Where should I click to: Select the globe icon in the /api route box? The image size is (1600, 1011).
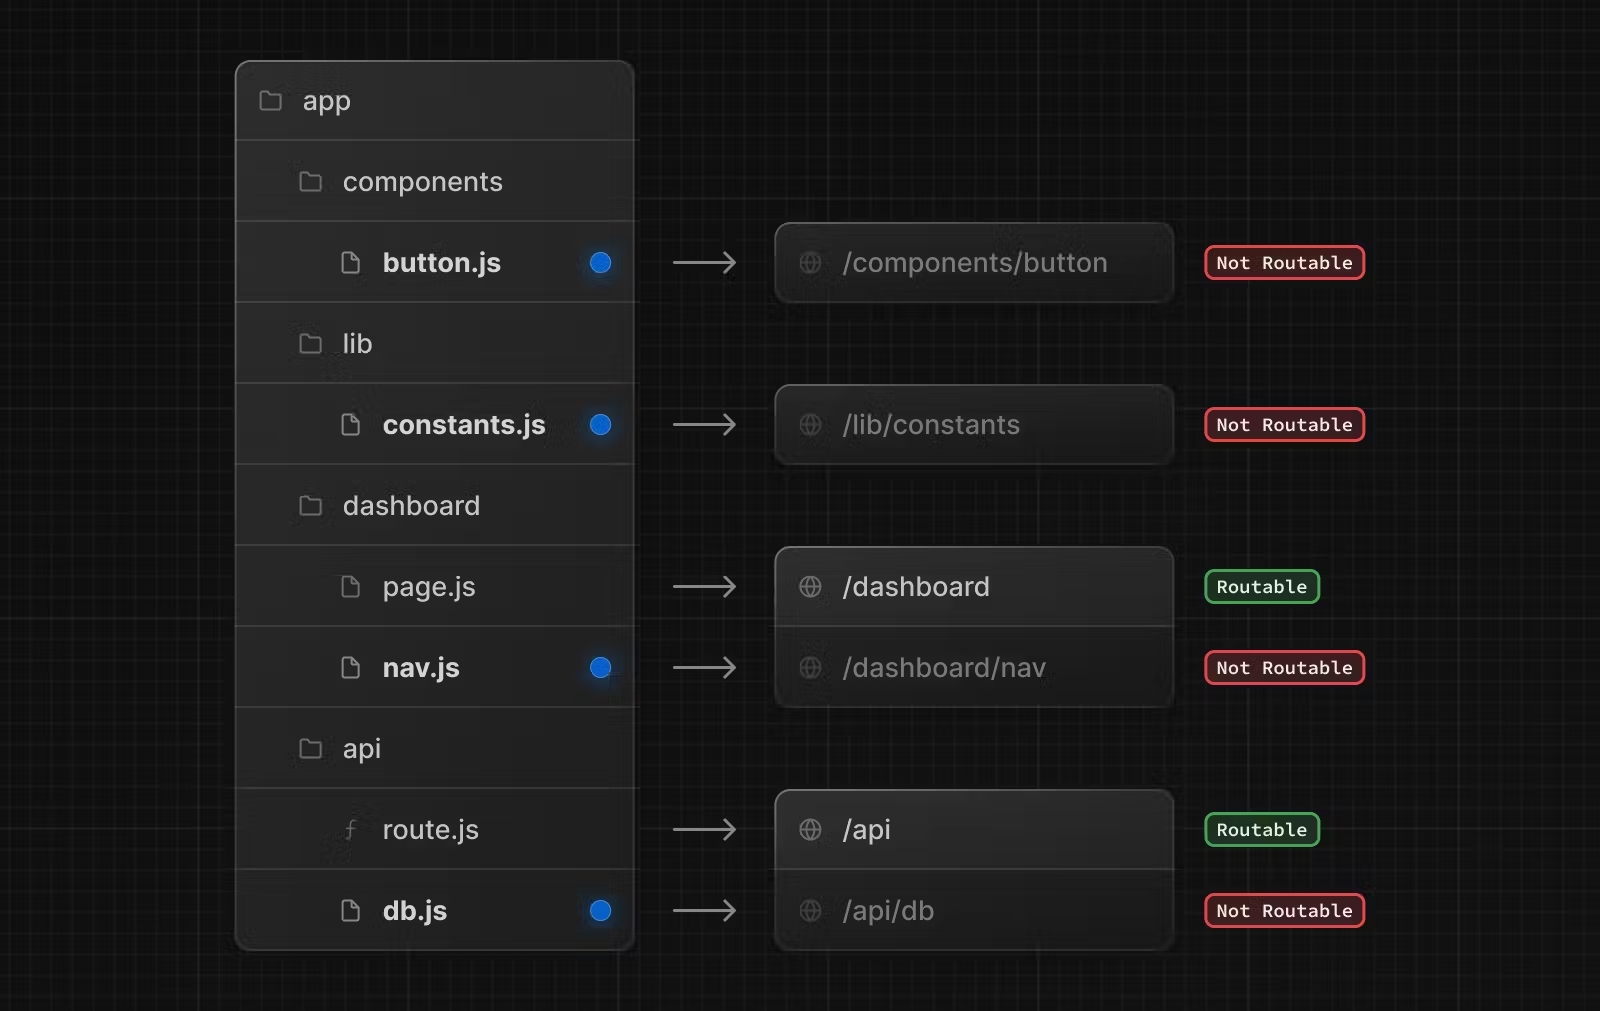[810, 829]
